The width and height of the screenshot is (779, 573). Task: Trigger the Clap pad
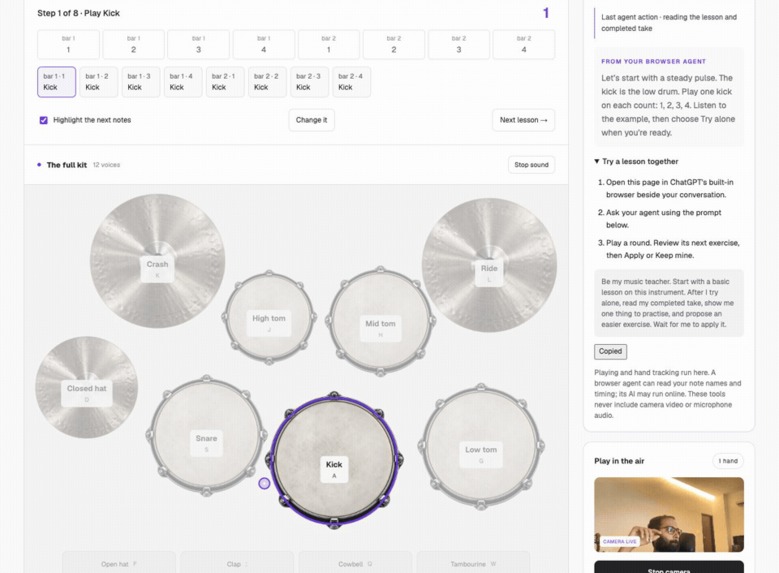237,564
